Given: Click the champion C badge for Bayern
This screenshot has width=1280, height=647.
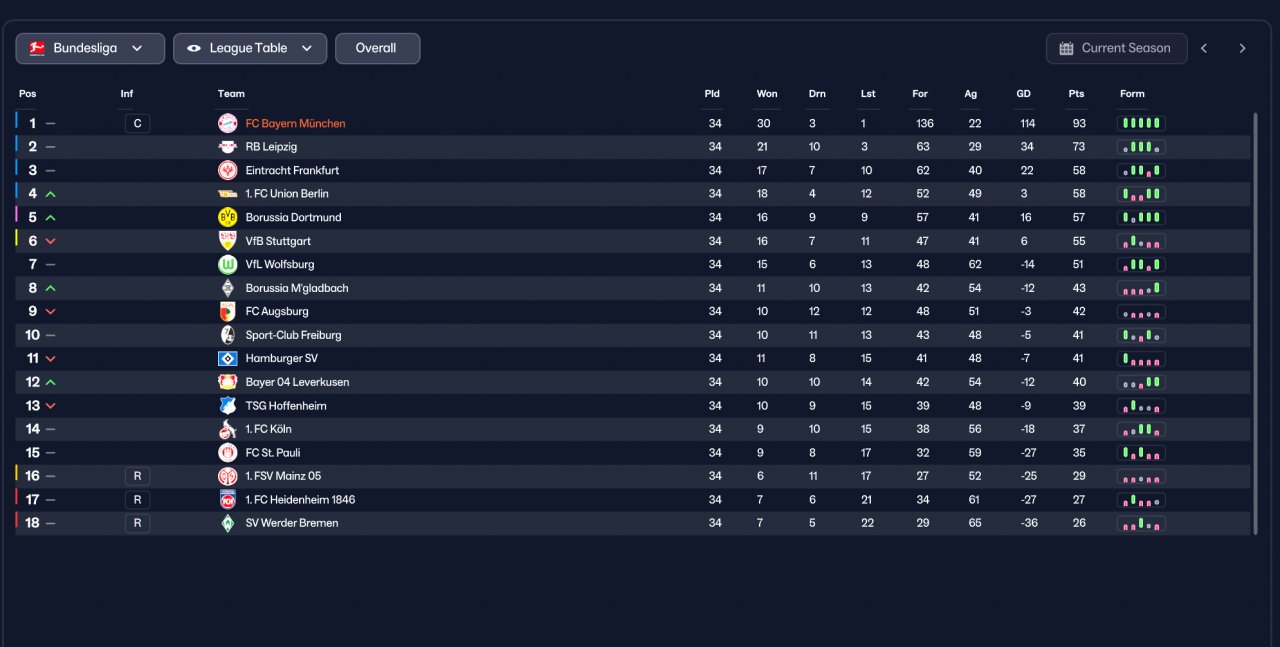Looking at the screenshot, I should (137, 123).
